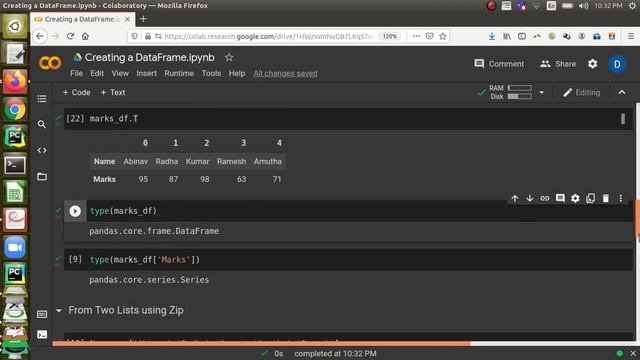
Task: Add a Text cell
Action: 113,93
